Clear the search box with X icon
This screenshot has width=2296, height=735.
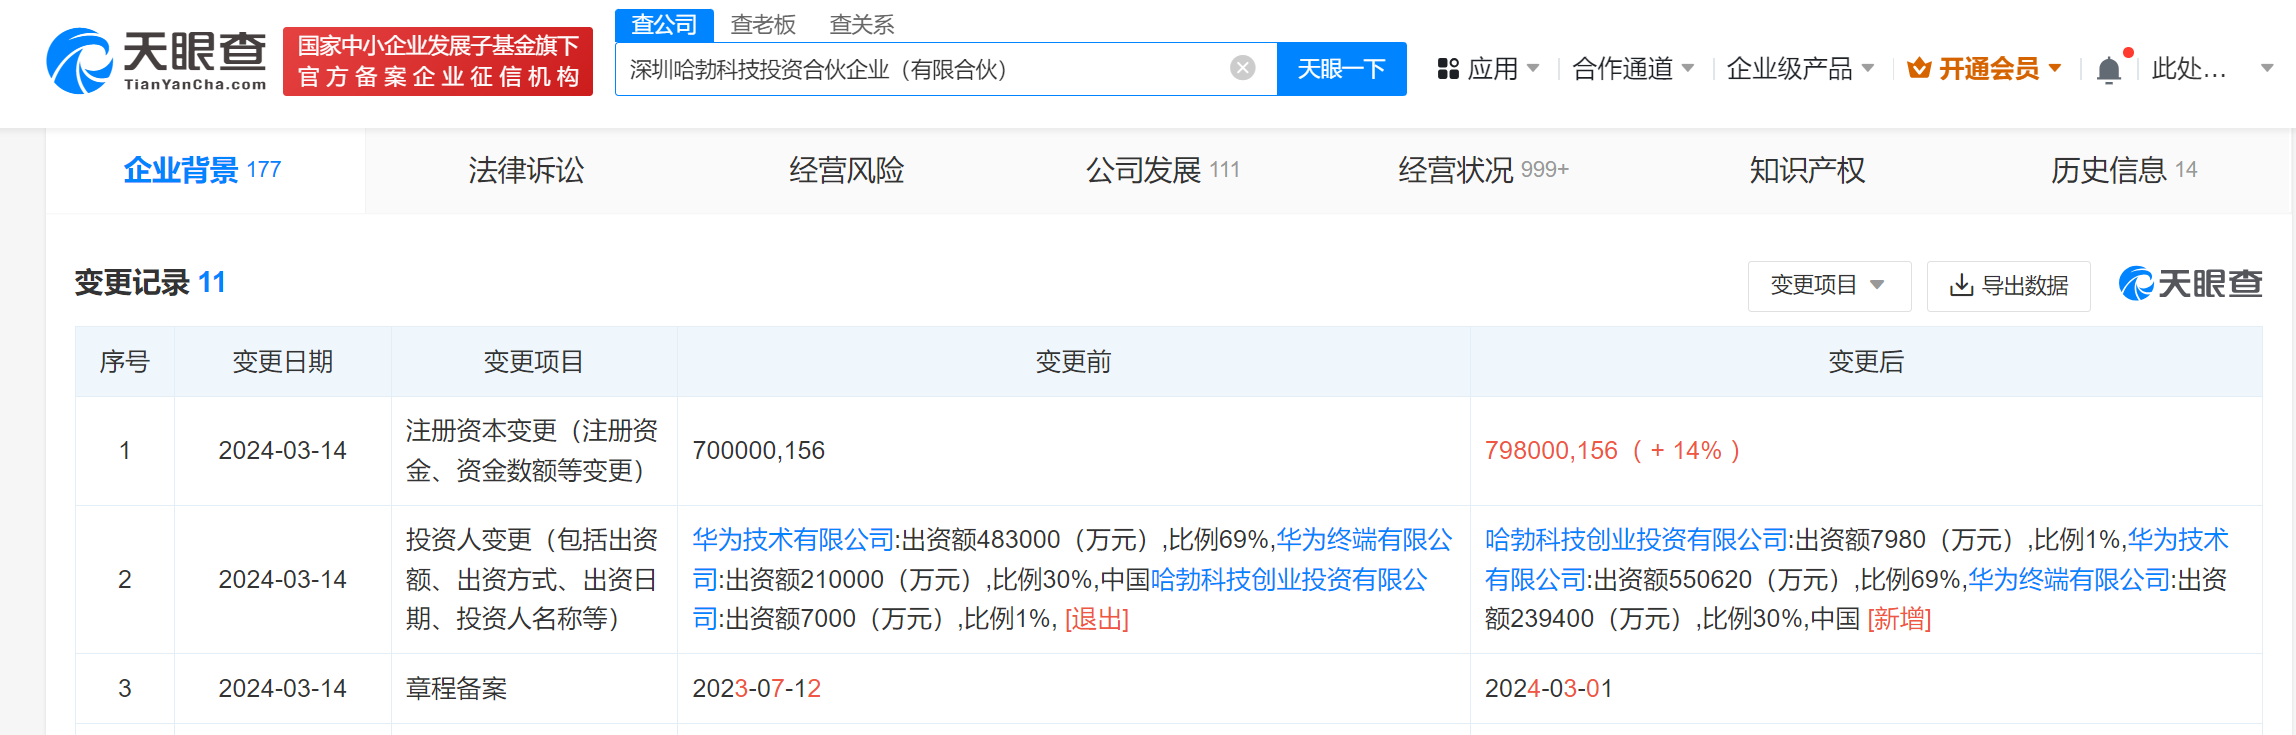point(1242,68)
